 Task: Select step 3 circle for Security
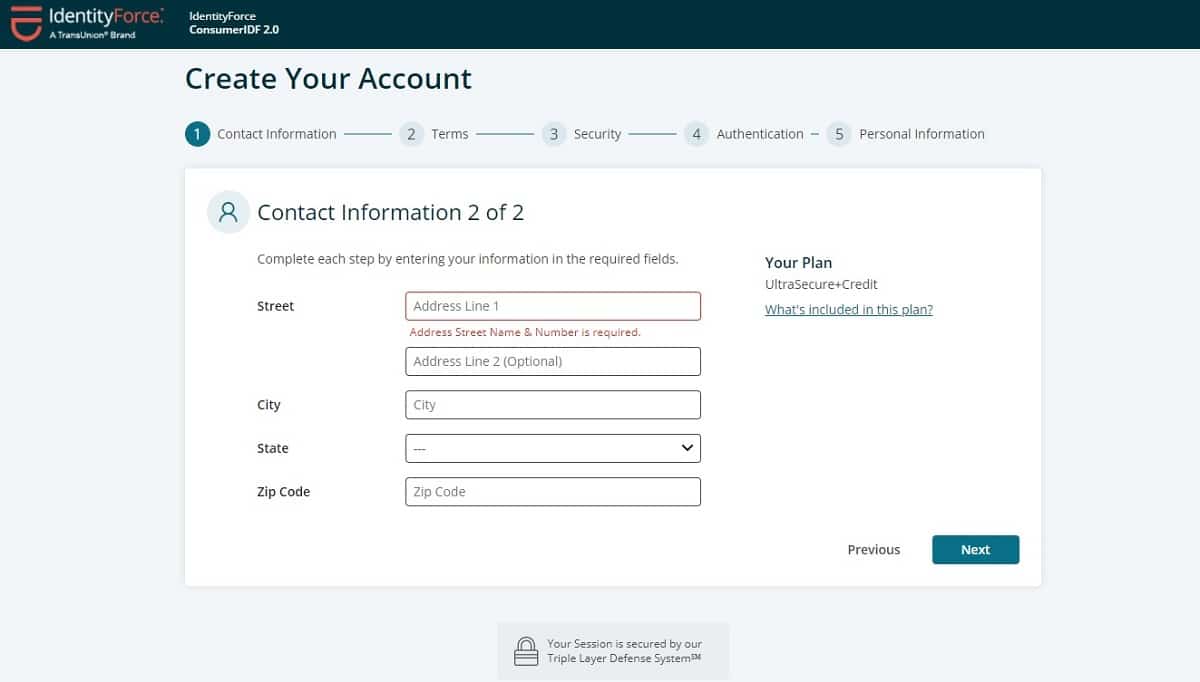pyautogui.click(x=554, y=134)
